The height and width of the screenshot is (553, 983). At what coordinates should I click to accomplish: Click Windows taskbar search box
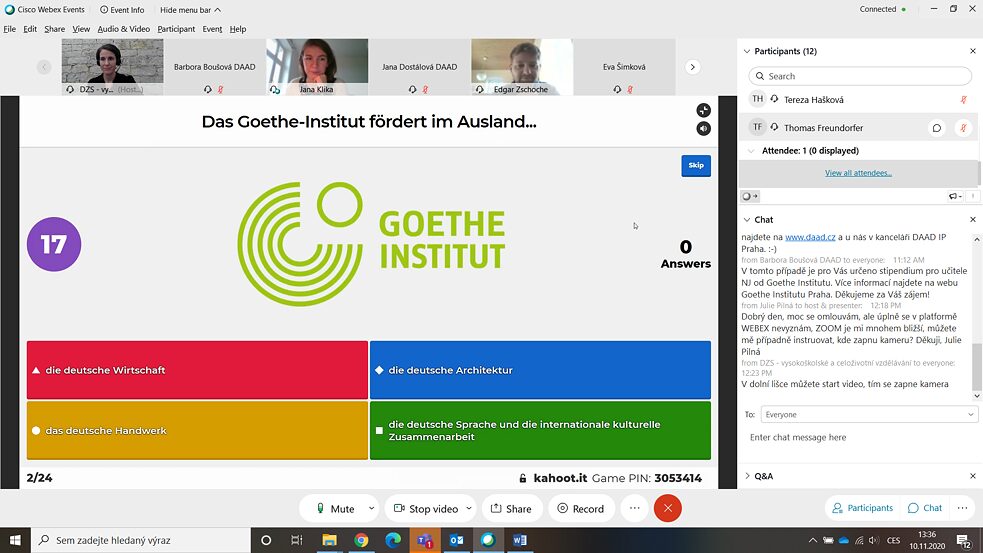tap(140, 540)
